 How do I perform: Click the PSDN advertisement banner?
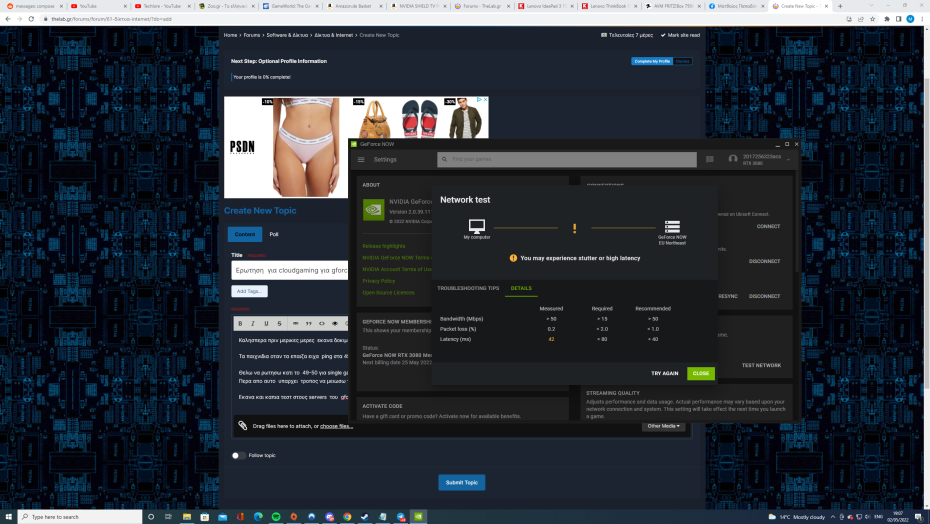(x=286, y=147)
